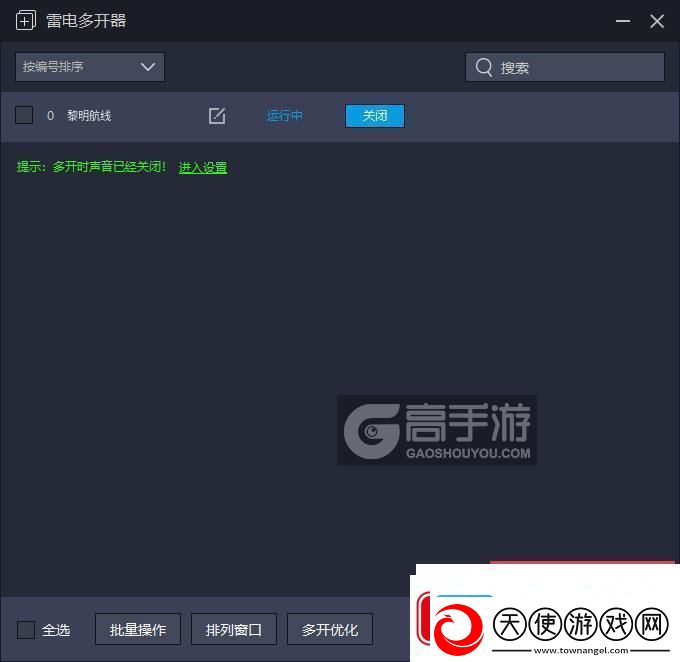
Task: Click the 批量操作 button
Action: [138, 629]
